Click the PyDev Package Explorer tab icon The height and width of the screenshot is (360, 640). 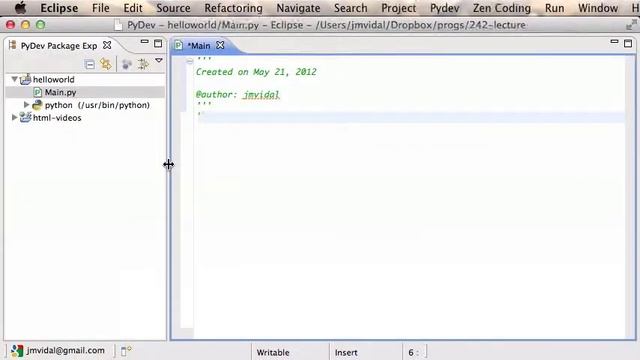click(12, 45)
